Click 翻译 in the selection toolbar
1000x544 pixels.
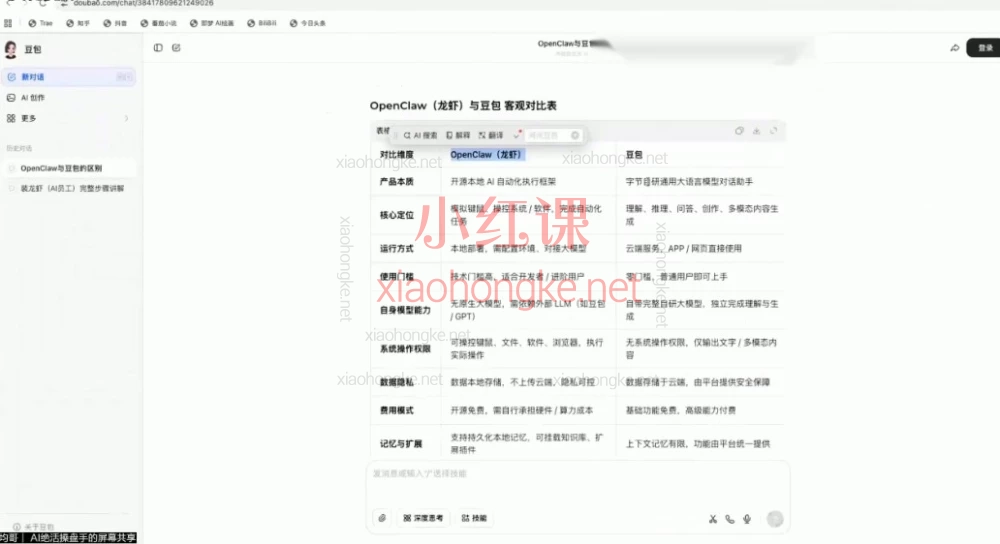(x=491, y=135)
